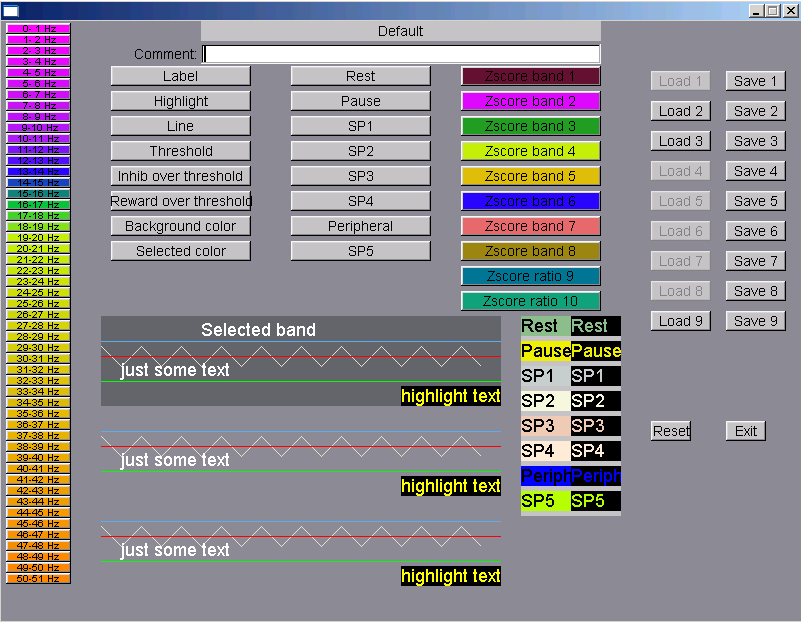Choose the 50-51 Hz orange band
The width and height of the screenshot is (801, 622).
click(x=38, y=578)
